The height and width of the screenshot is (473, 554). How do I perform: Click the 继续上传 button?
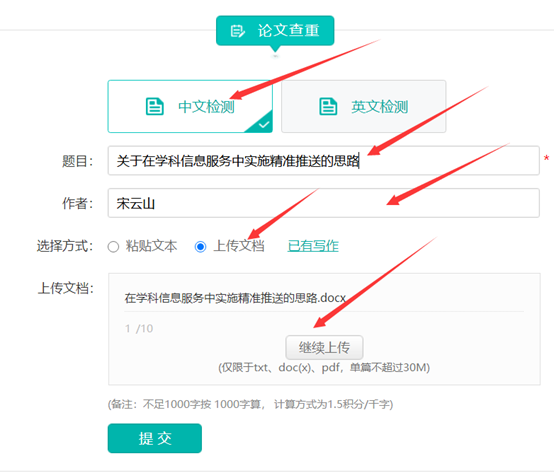pyautogui.click(x=324, y=347)
